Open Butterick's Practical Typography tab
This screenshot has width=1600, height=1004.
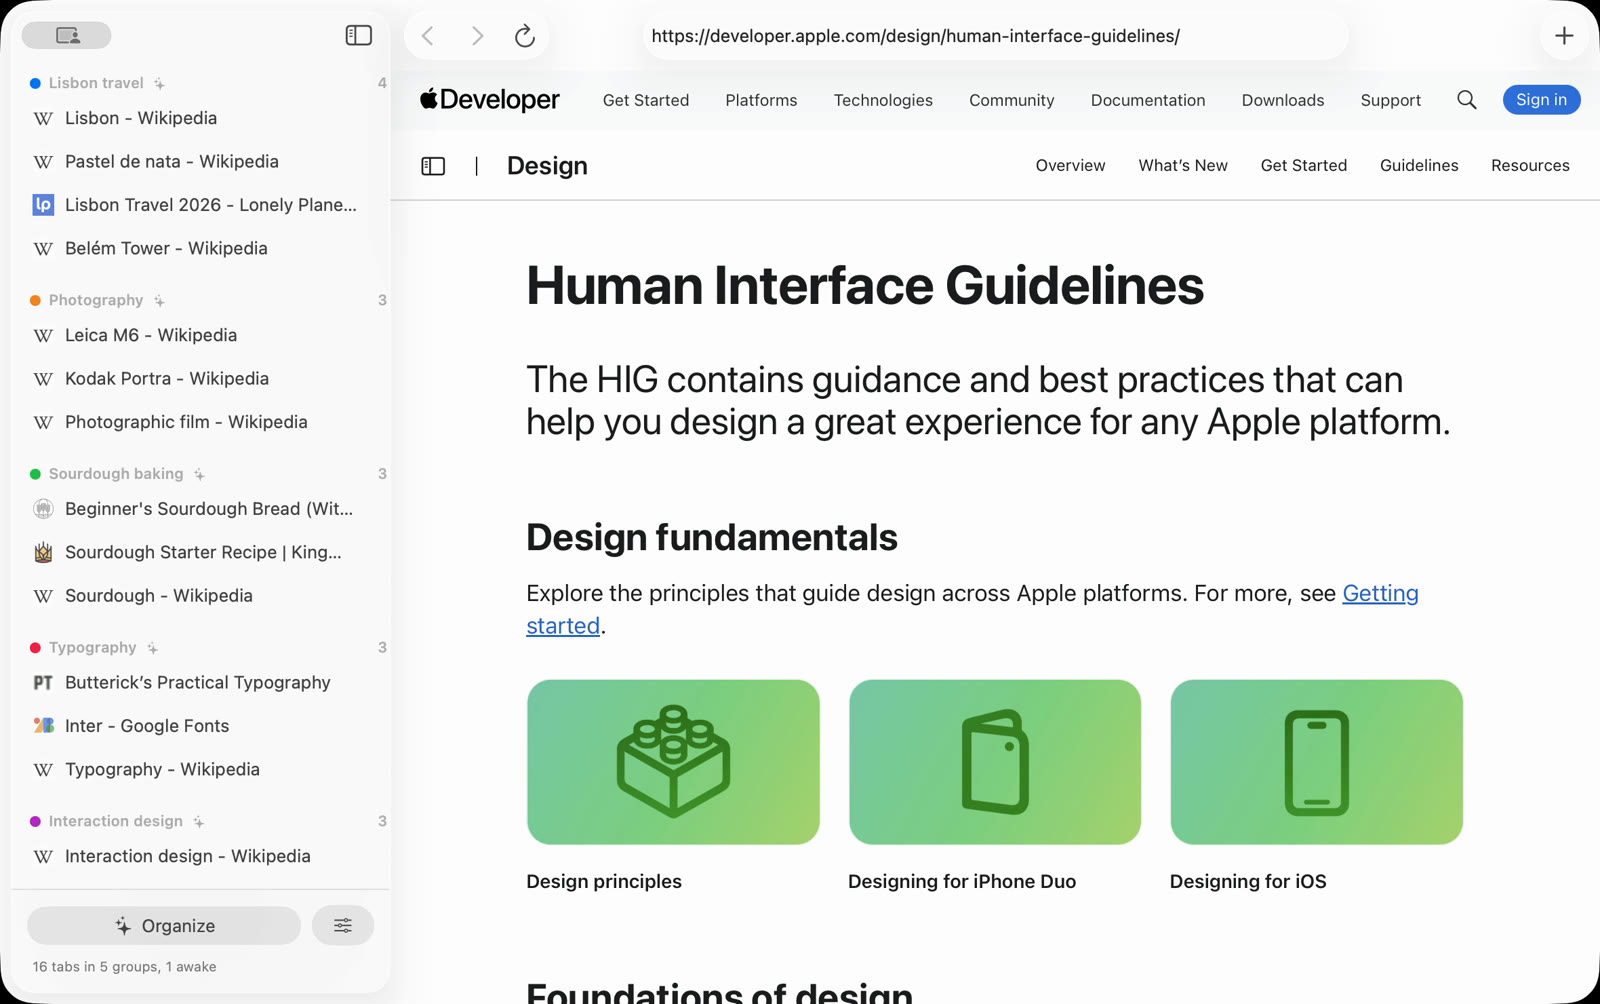coord(200,683)
